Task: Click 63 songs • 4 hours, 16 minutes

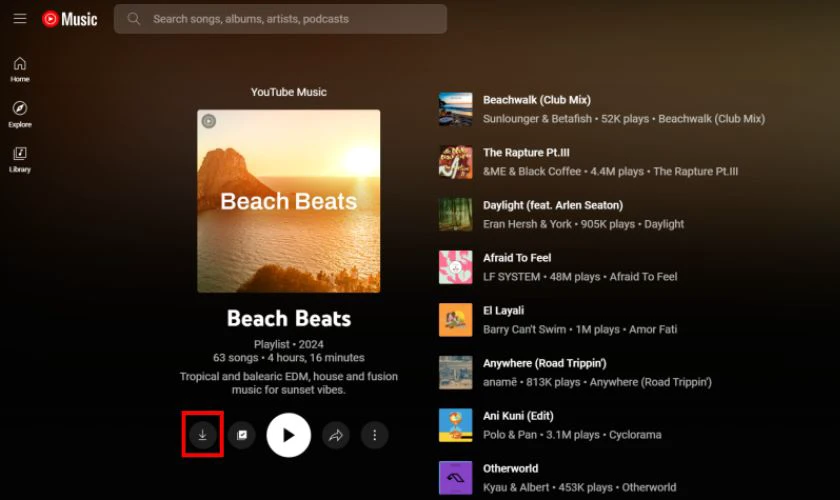Action: 289,357
